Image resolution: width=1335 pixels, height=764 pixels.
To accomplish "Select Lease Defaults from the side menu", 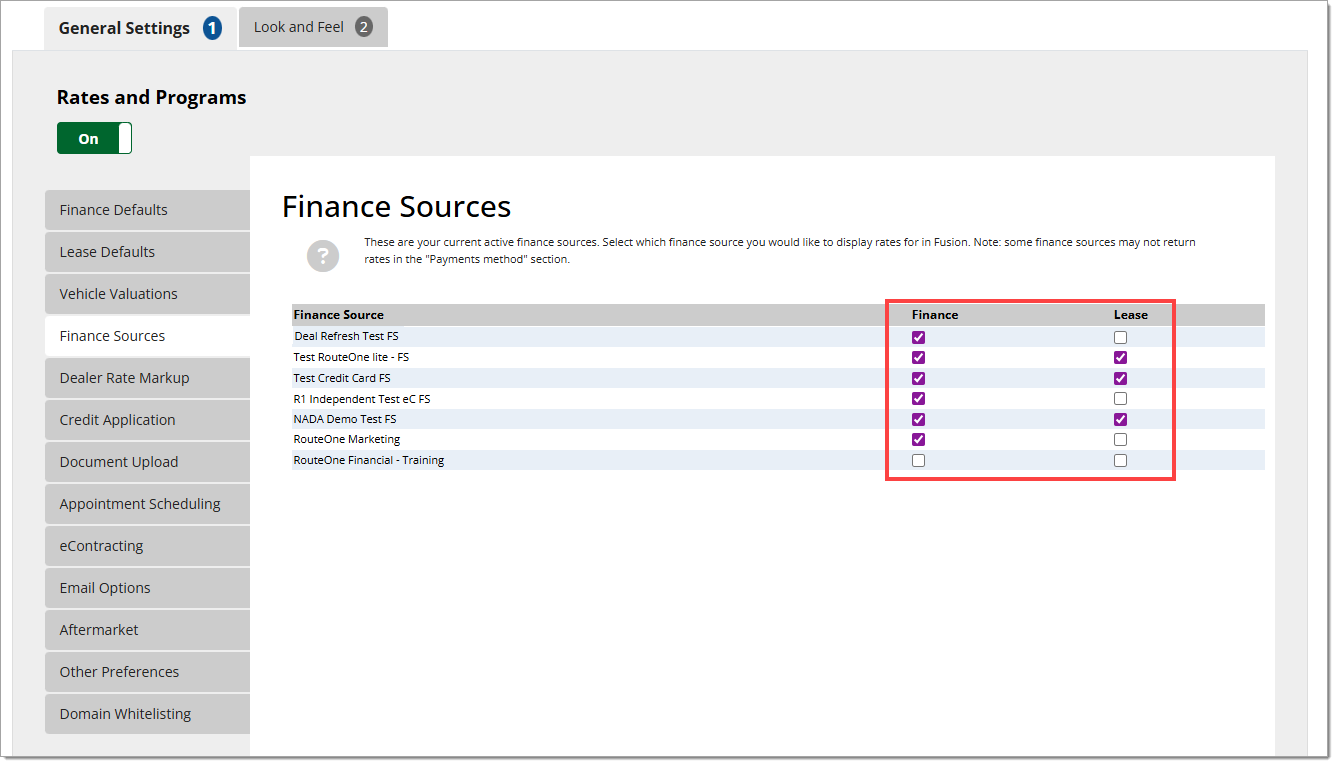I will pos(147,252).
